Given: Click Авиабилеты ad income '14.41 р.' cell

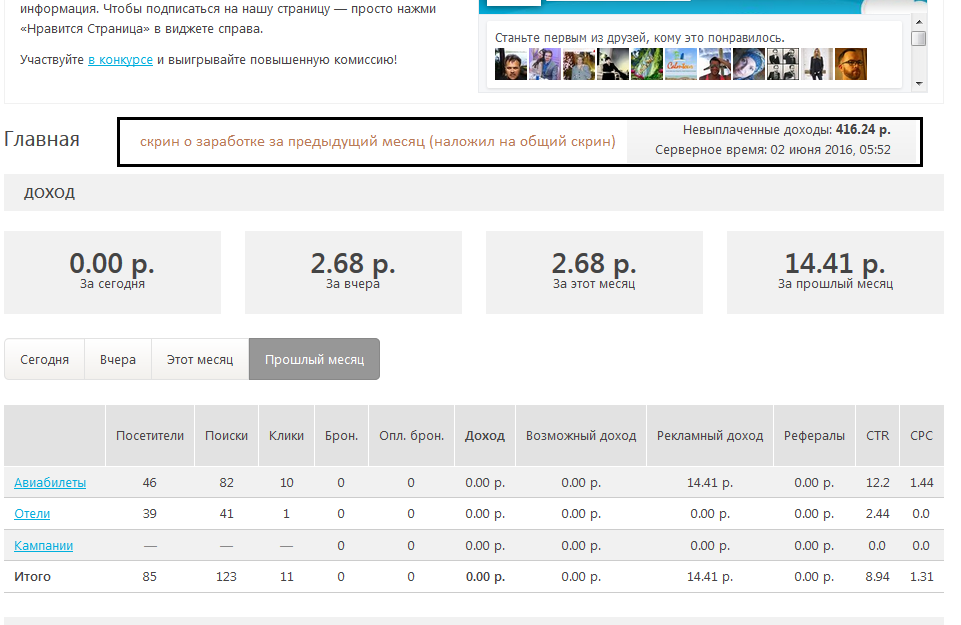Looking at the screenshot, I should pyautogui.click(x=710, y=482).
